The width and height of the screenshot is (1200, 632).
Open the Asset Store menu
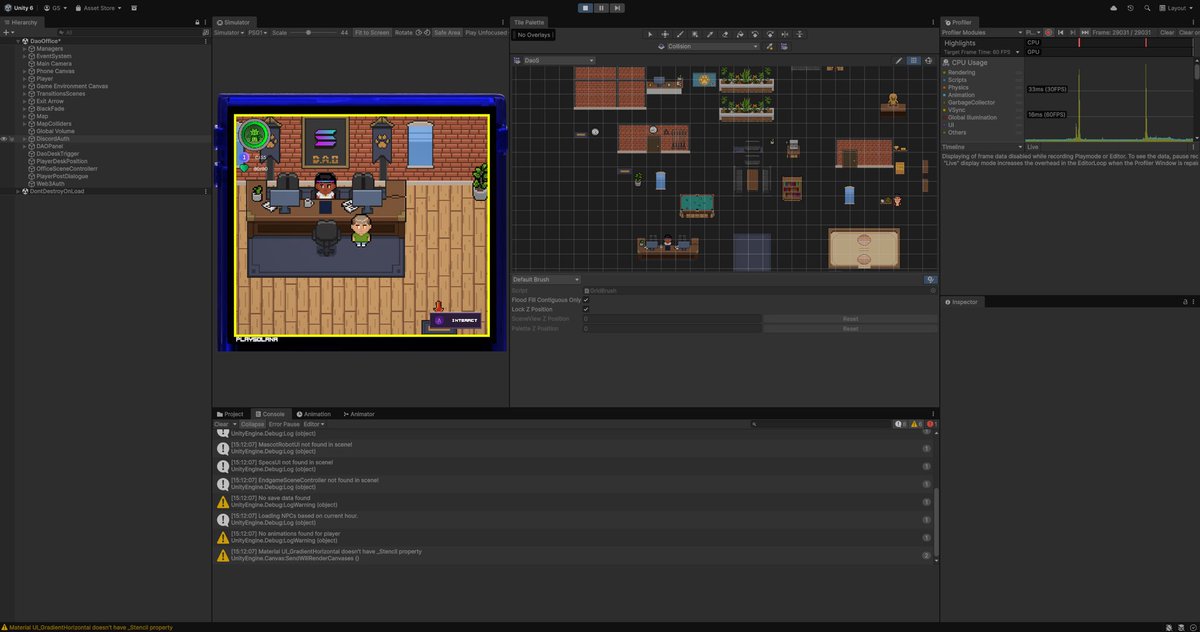98,7
